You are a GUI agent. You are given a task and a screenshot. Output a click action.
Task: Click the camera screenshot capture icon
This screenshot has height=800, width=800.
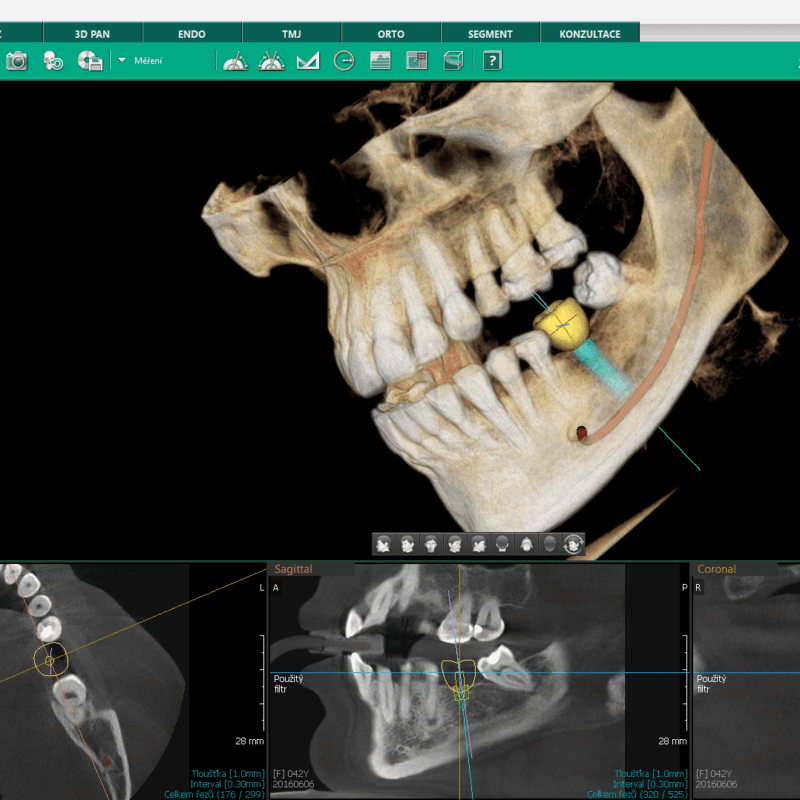pos(17,61)
